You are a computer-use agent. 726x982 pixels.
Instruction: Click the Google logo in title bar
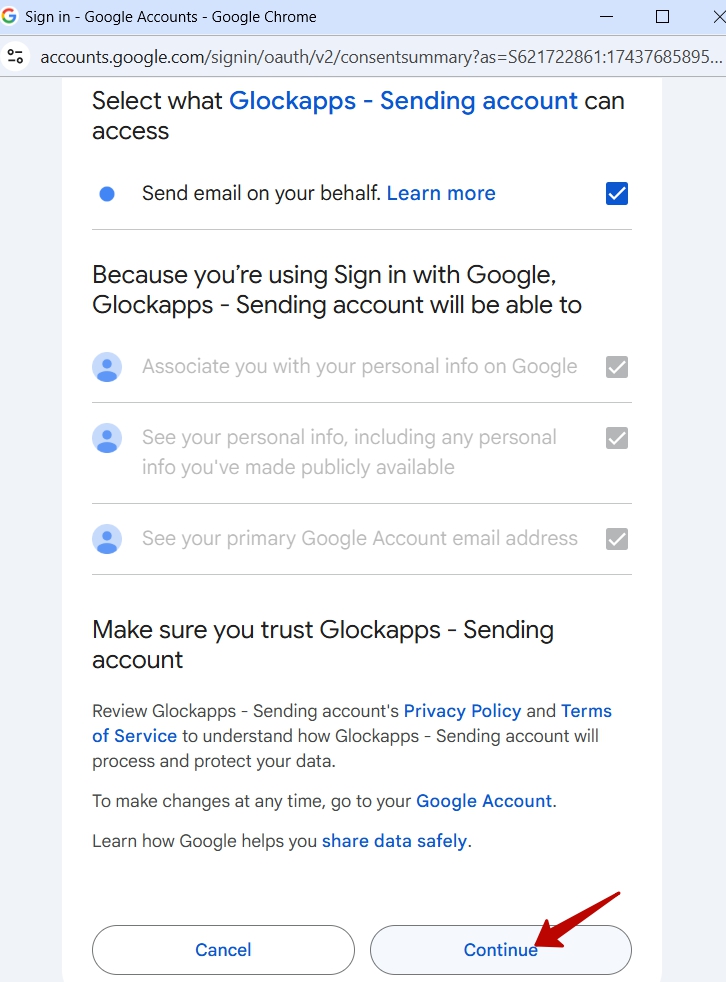point(9,16)
